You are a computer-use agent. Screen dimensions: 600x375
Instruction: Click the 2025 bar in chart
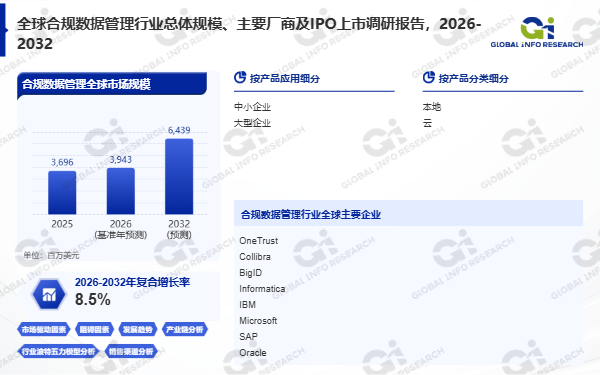coord(62,192)
